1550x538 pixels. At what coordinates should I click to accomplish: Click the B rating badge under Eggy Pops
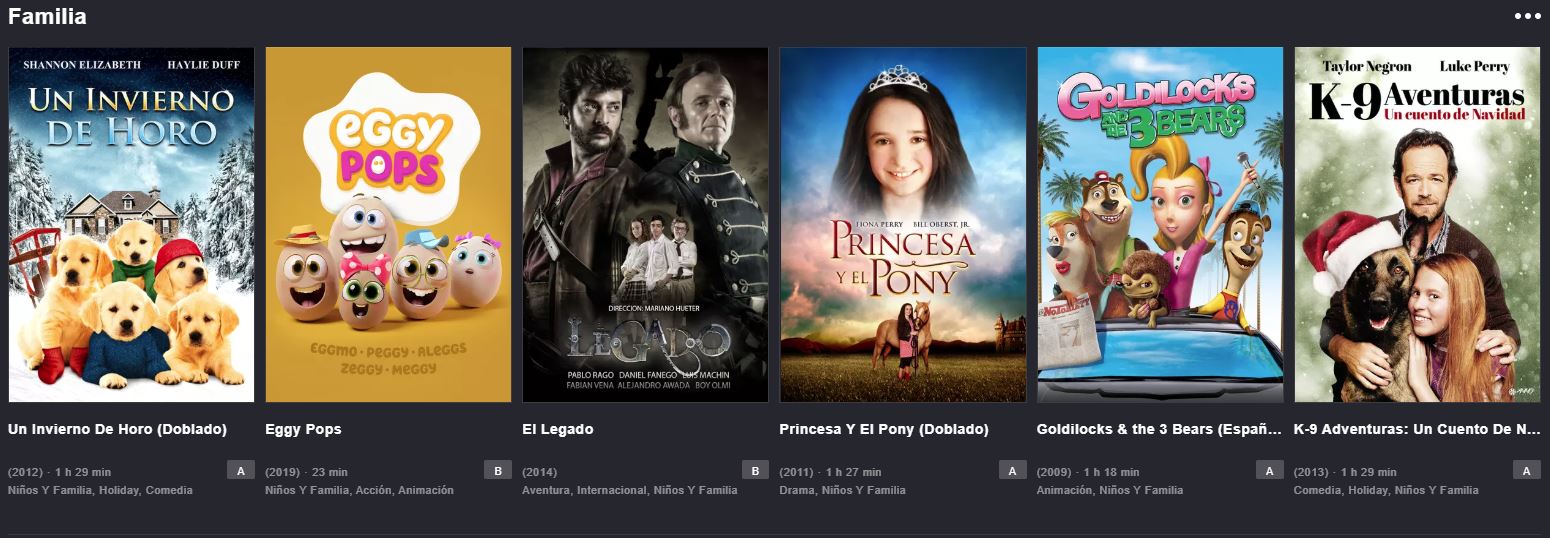pos(498,470)
